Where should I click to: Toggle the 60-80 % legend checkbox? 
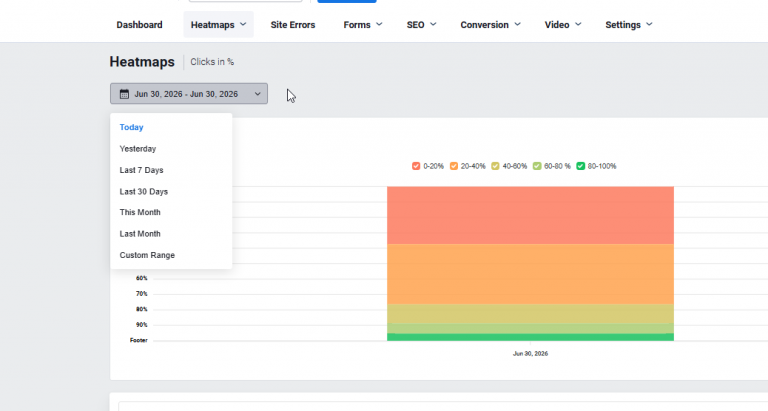click(537, 166)
